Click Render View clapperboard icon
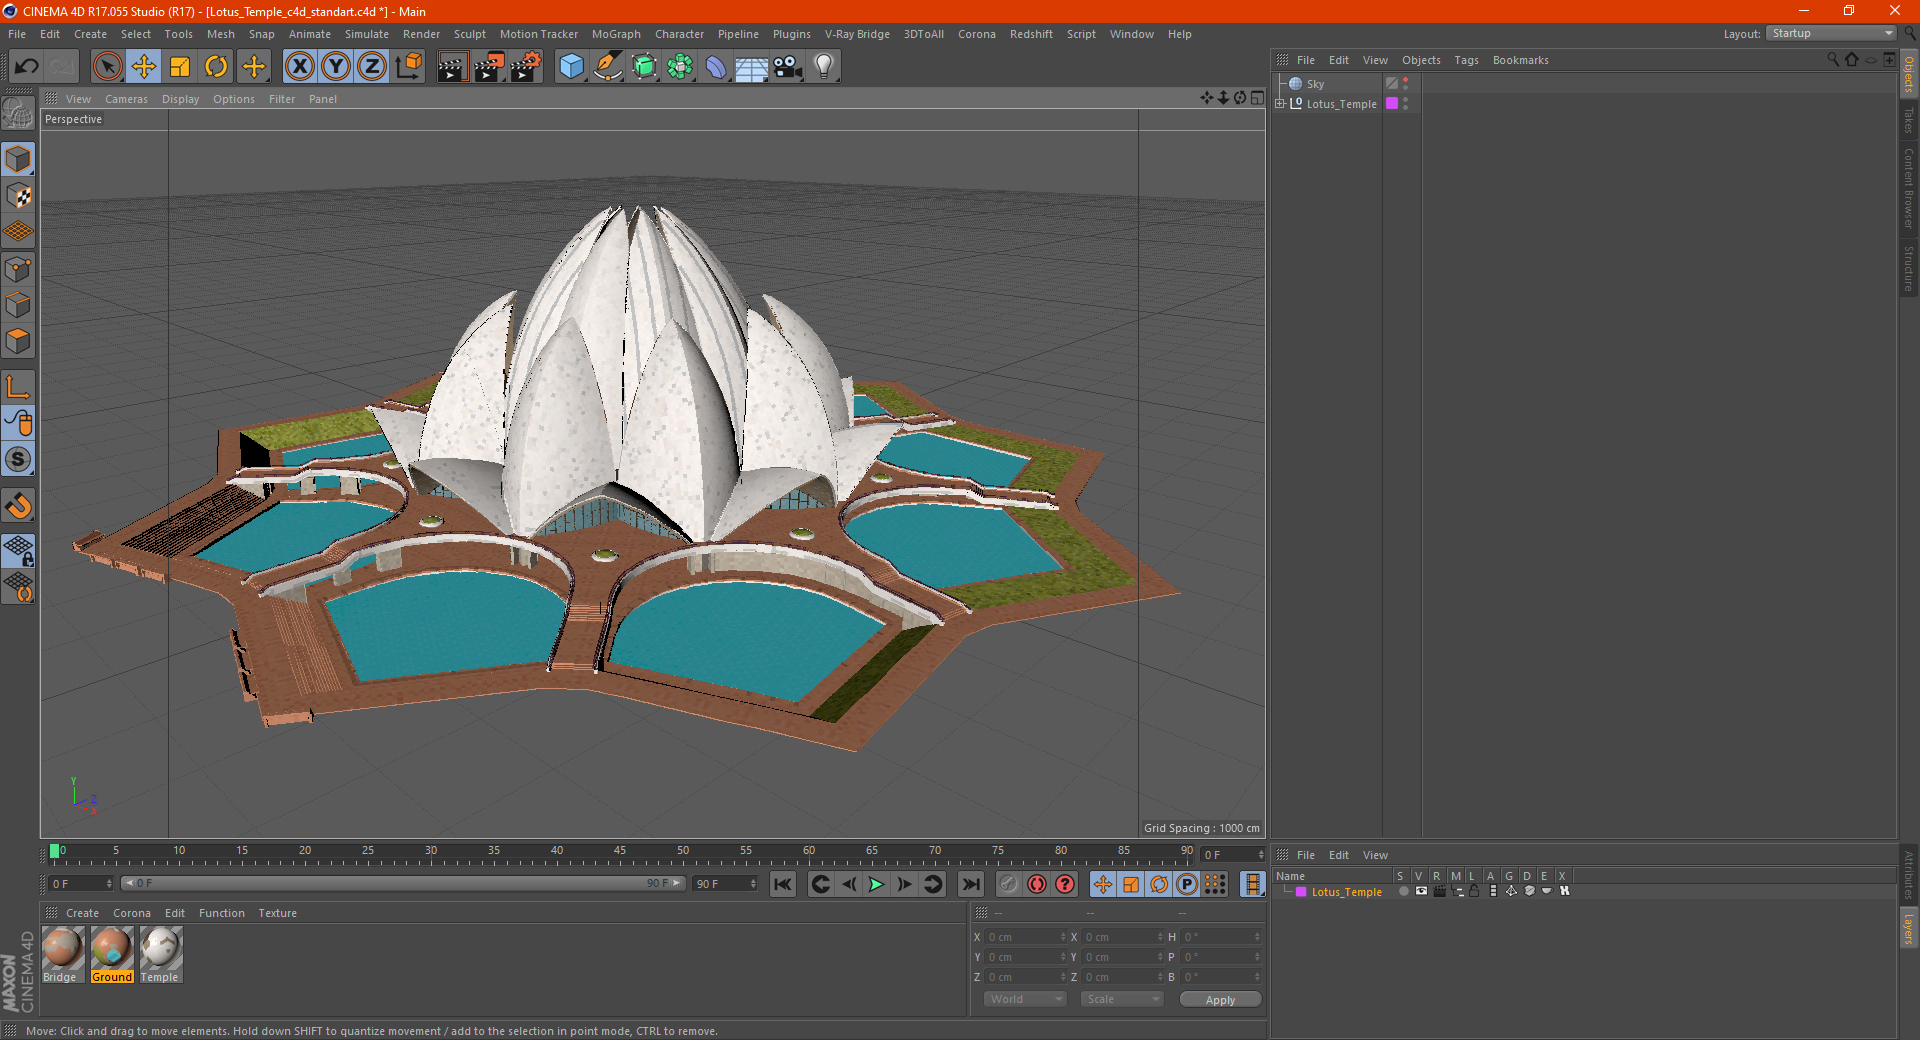 [452, 67]
